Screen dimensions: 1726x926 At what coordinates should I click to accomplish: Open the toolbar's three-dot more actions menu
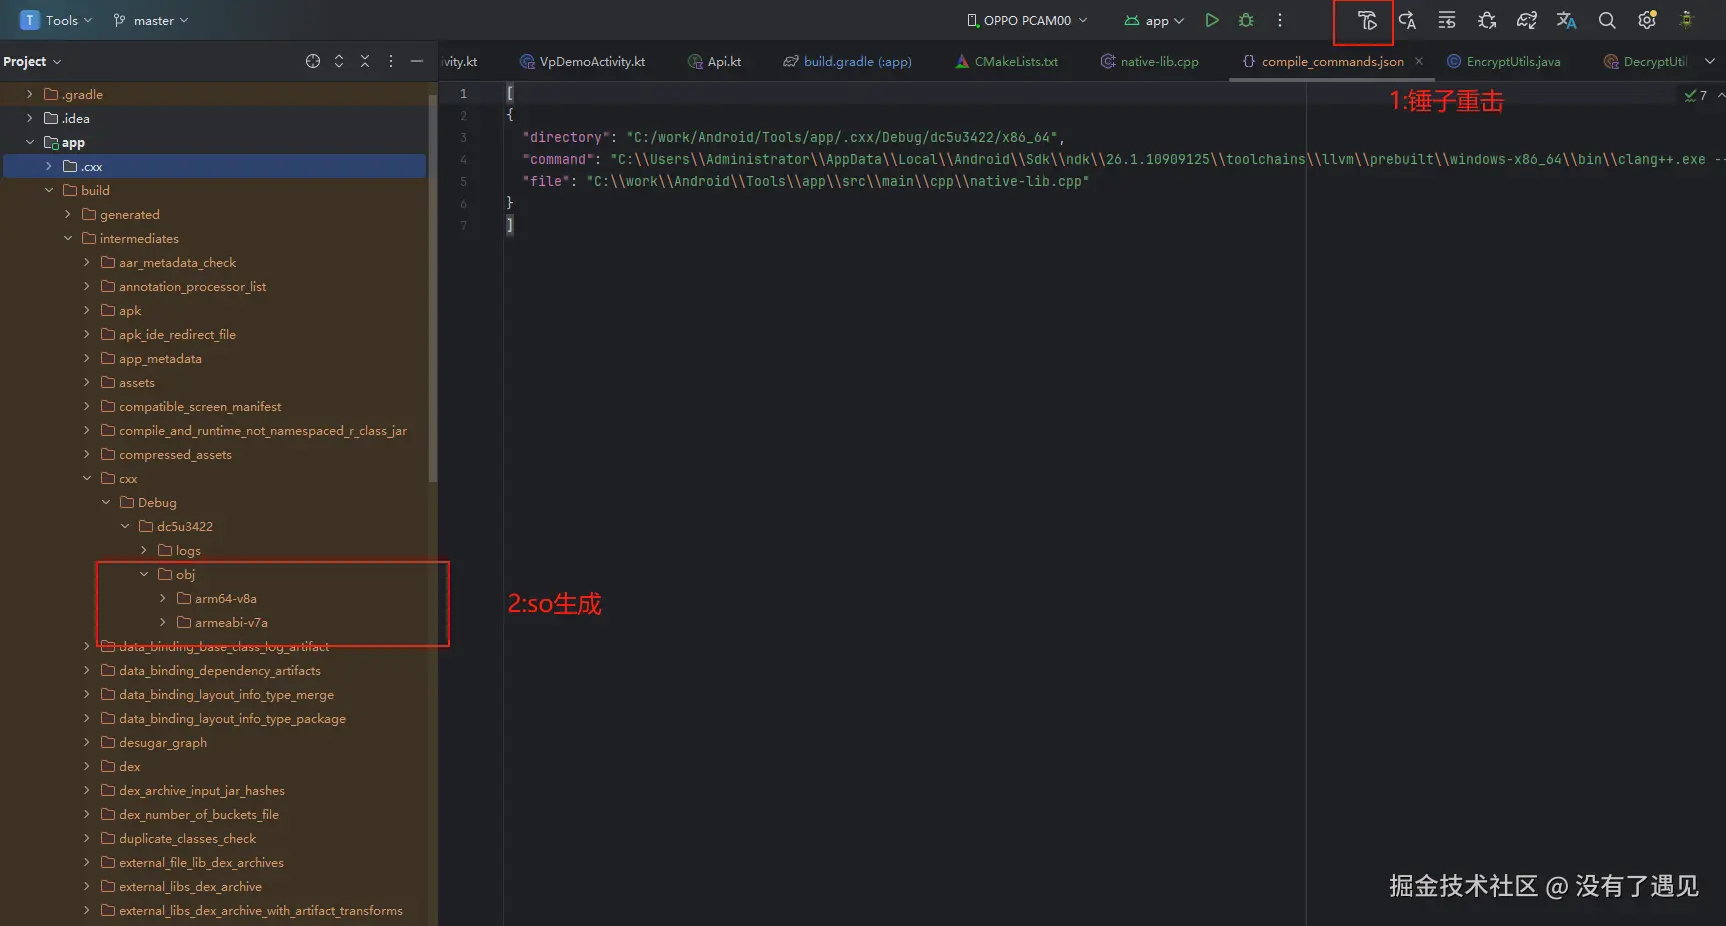tap(1280, 20)
